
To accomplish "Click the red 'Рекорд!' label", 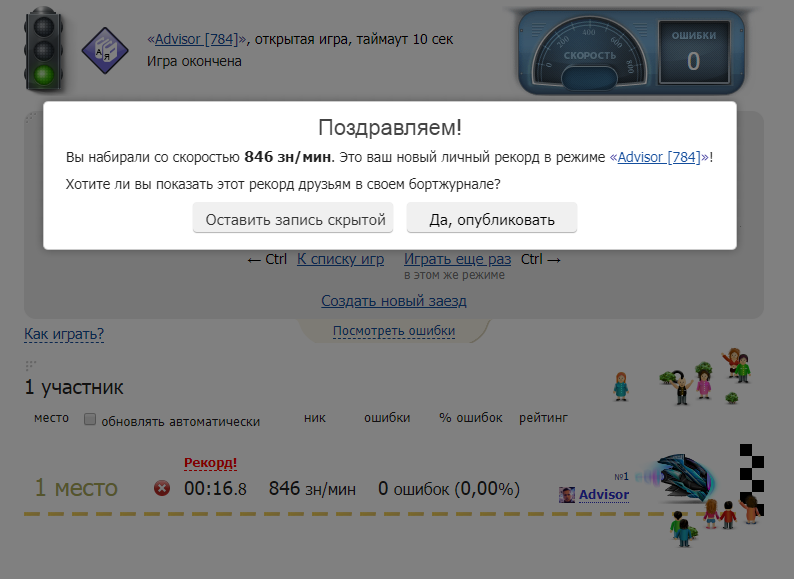I will pyautogui.click(x=210, y=462).
